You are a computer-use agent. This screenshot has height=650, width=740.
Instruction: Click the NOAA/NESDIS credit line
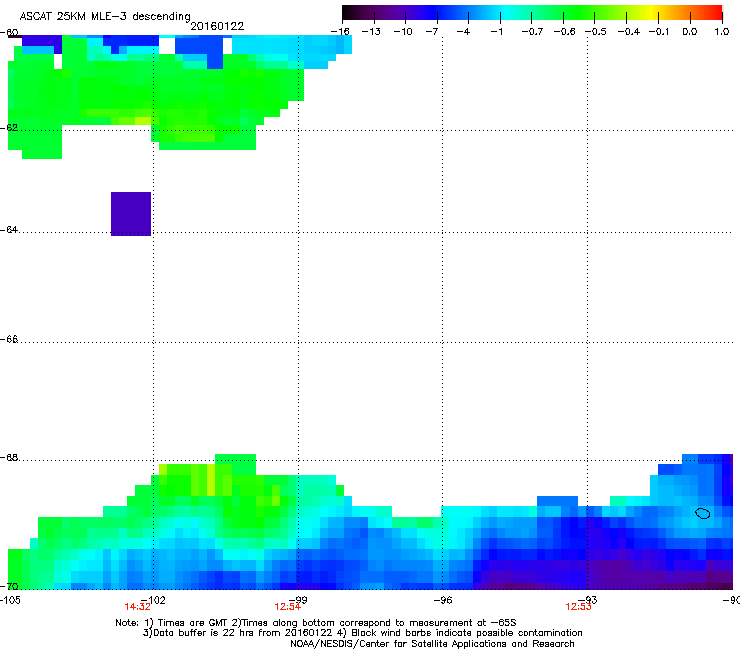coord(432,643)
